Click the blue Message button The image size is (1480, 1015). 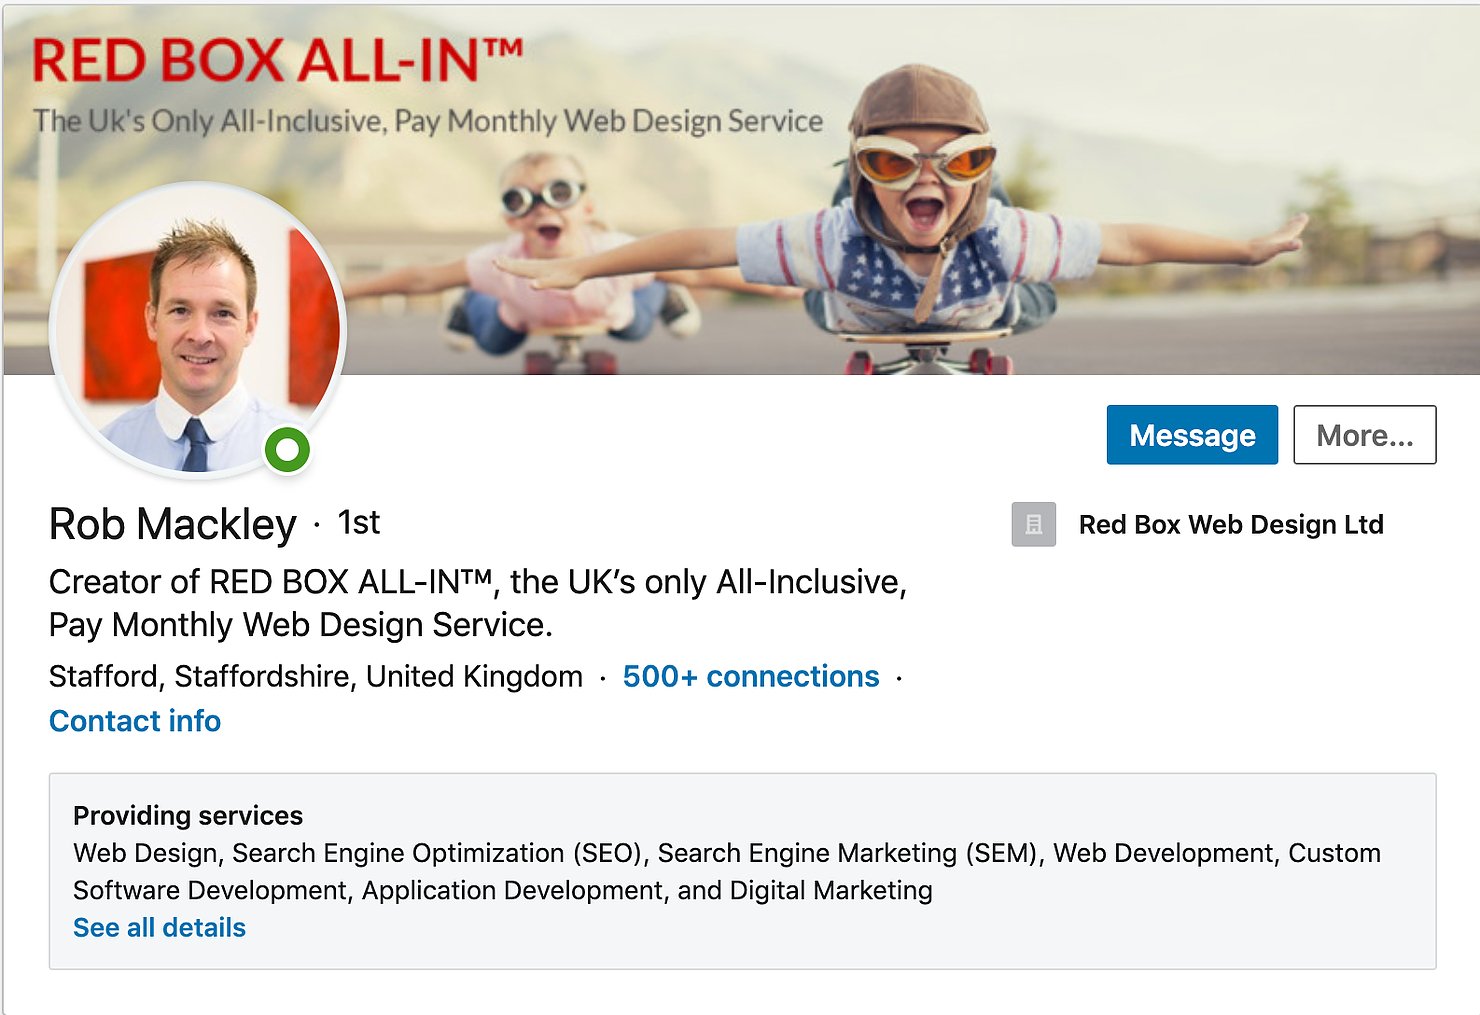pyautogui.click(x=1191, y=435)
